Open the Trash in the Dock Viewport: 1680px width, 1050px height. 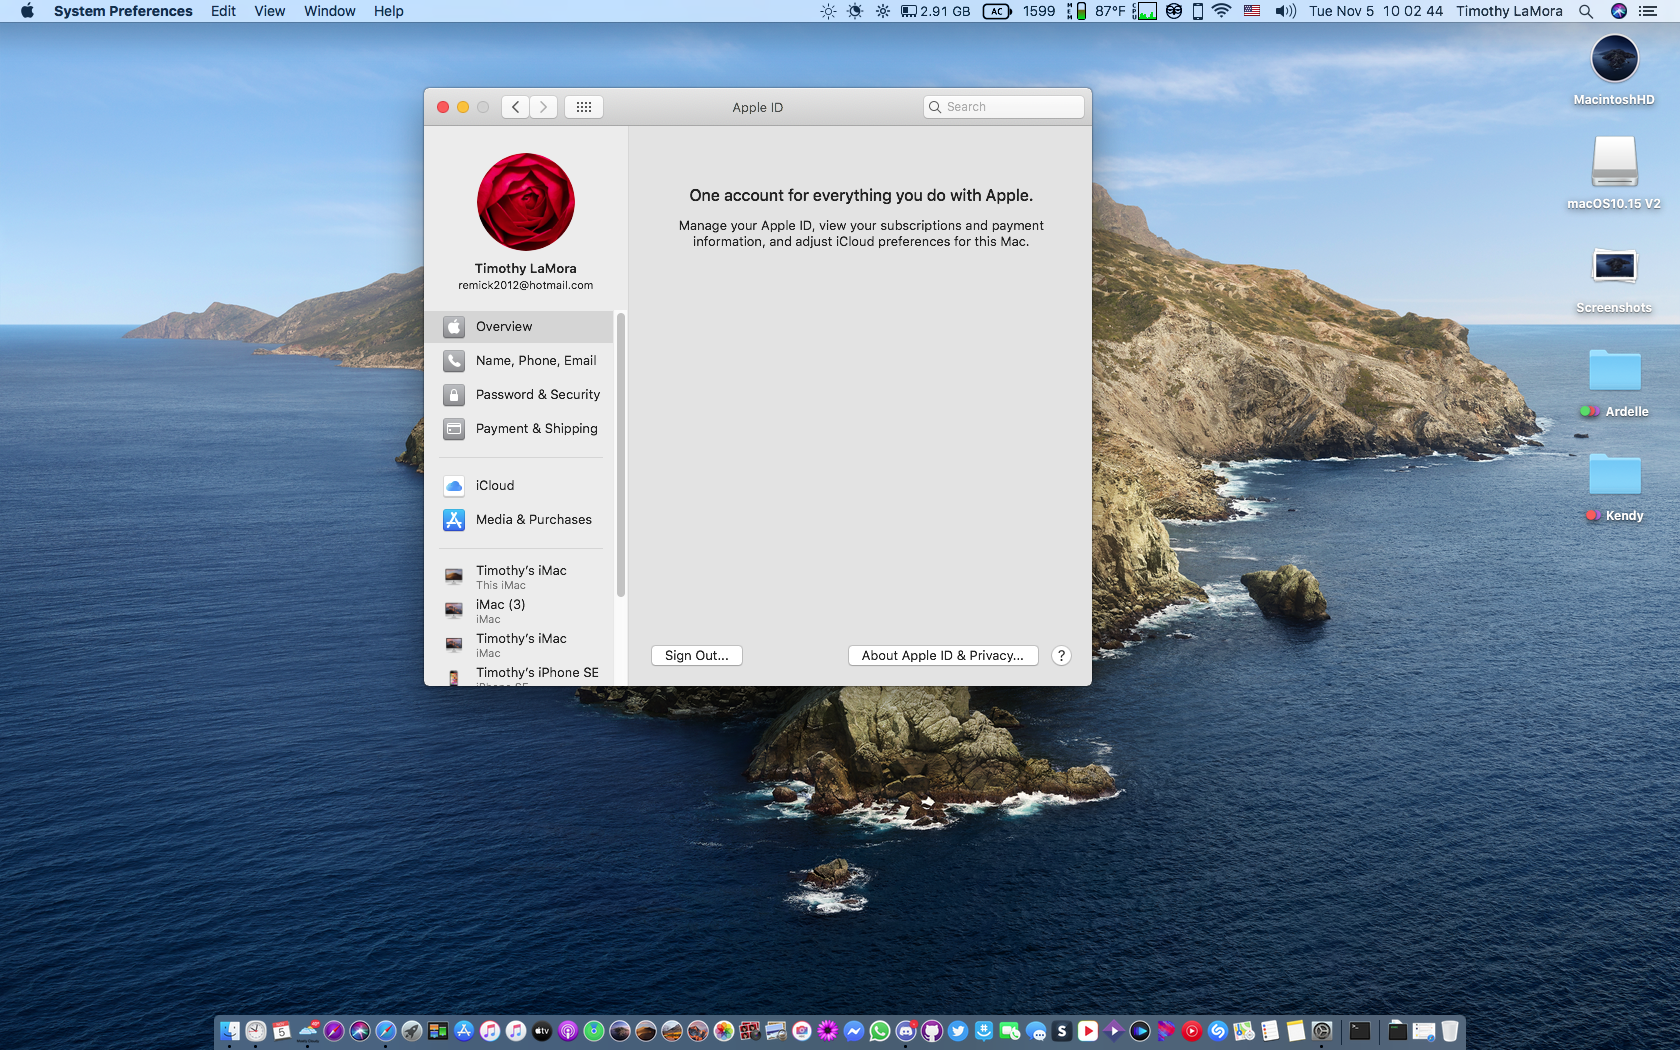pos(1449,1031)
